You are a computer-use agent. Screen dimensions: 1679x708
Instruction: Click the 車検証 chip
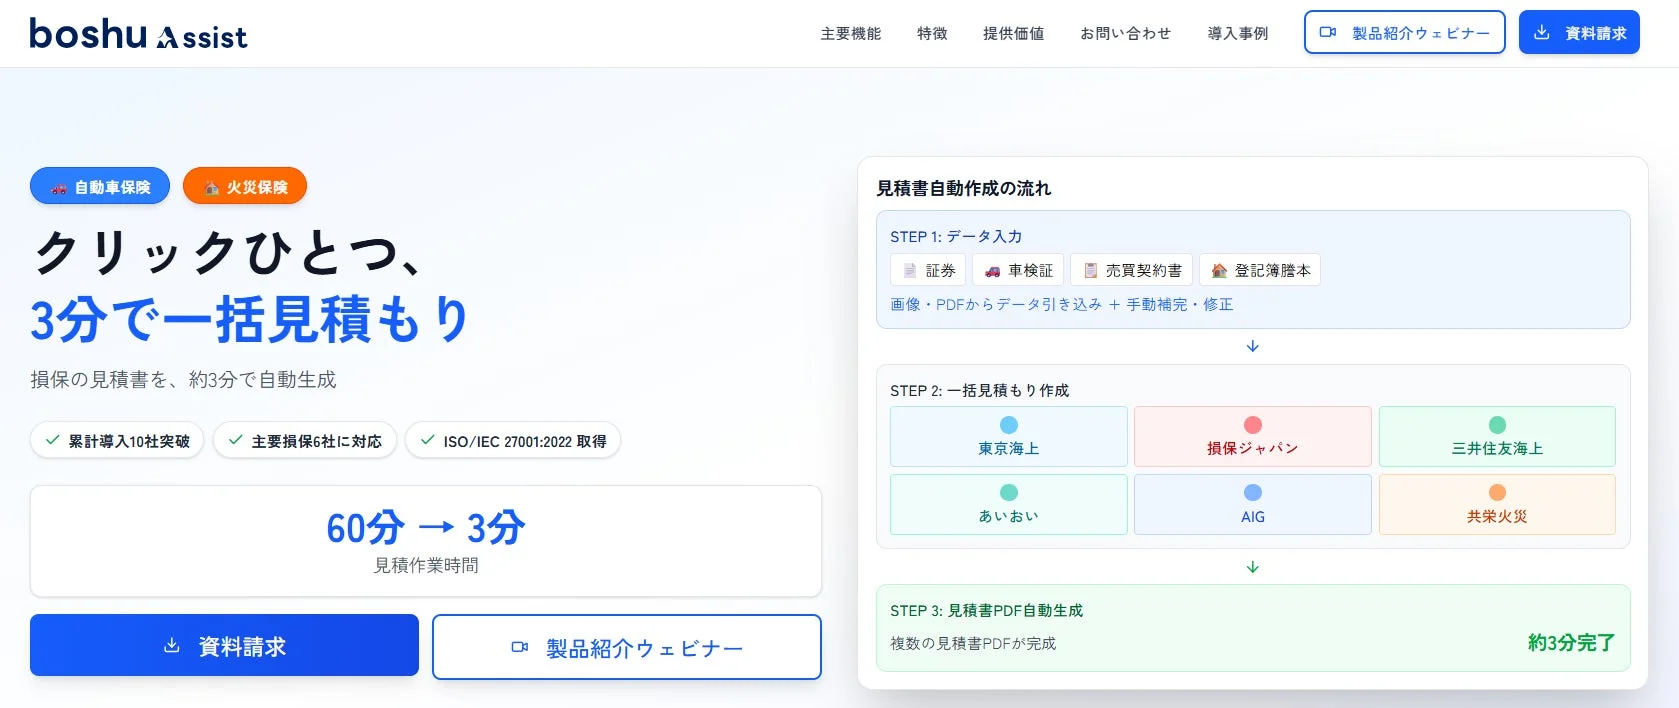point(1018,270)
